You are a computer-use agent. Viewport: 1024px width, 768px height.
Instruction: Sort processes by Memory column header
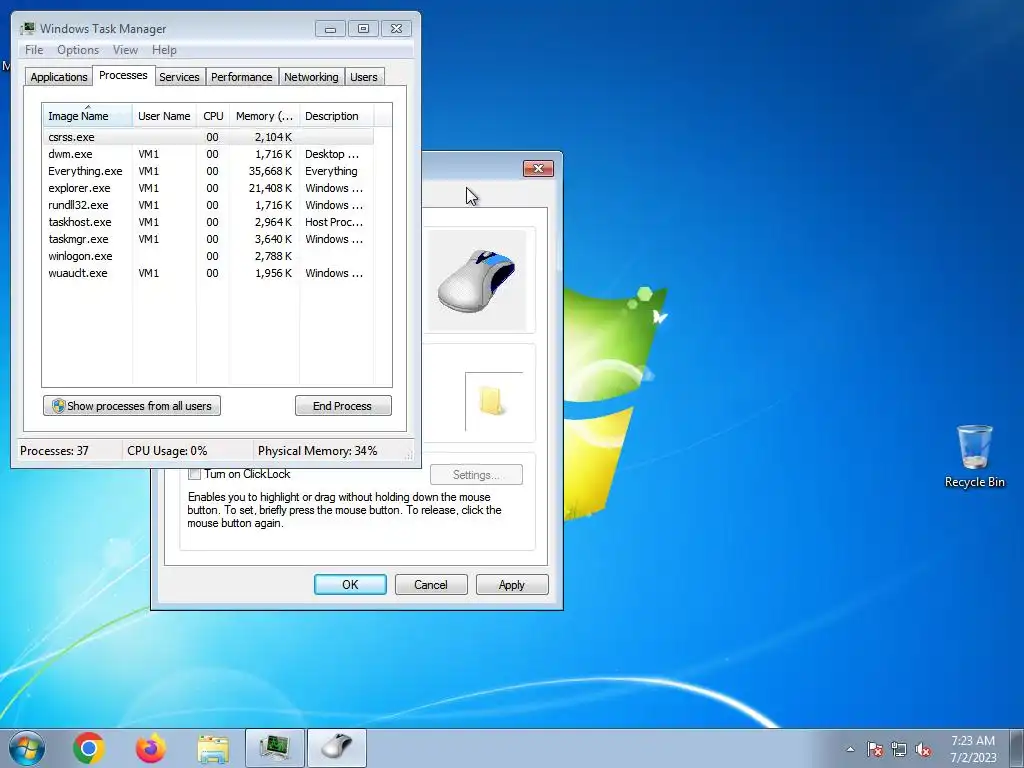pos(264,116)
